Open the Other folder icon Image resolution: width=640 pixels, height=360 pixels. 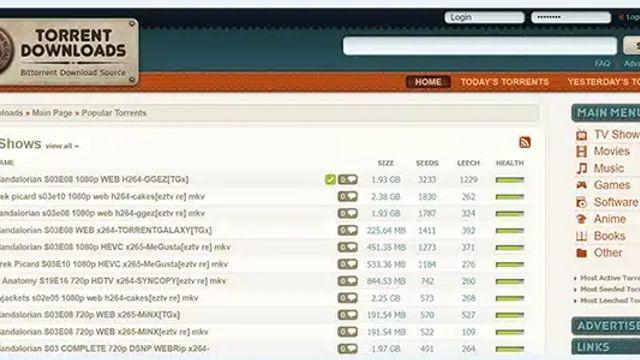point(581,253)
